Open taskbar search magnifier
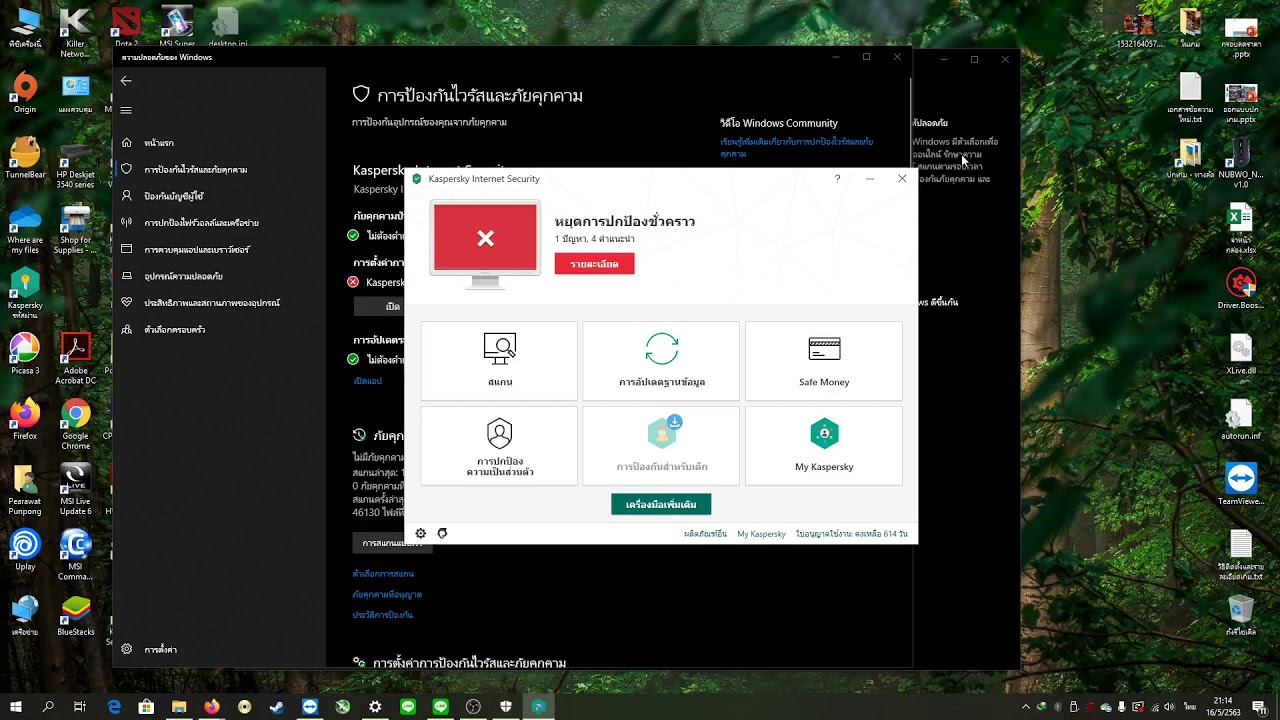The image size is (1280, 720). (48, 707)
